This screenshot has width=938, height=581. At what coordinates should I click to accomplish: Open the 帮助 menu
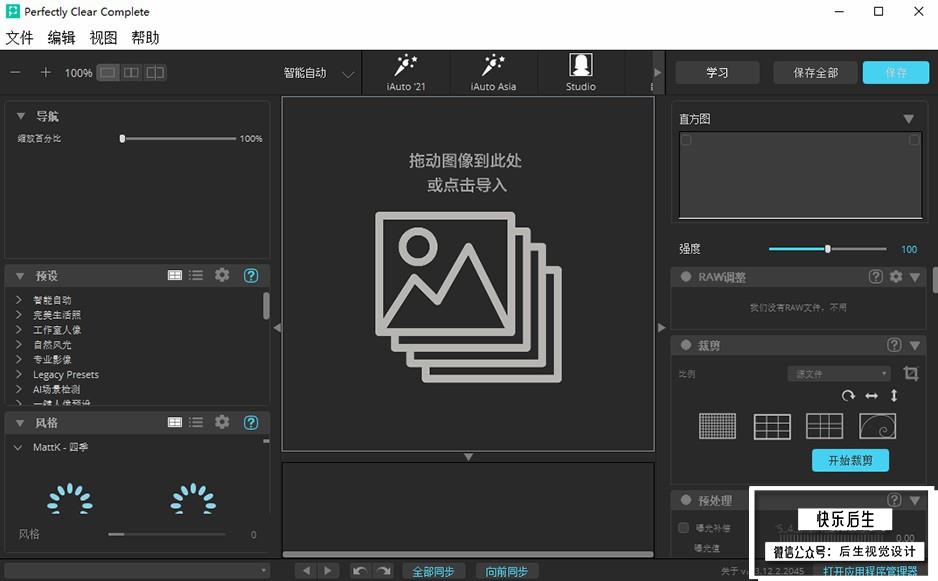point(145,38)
